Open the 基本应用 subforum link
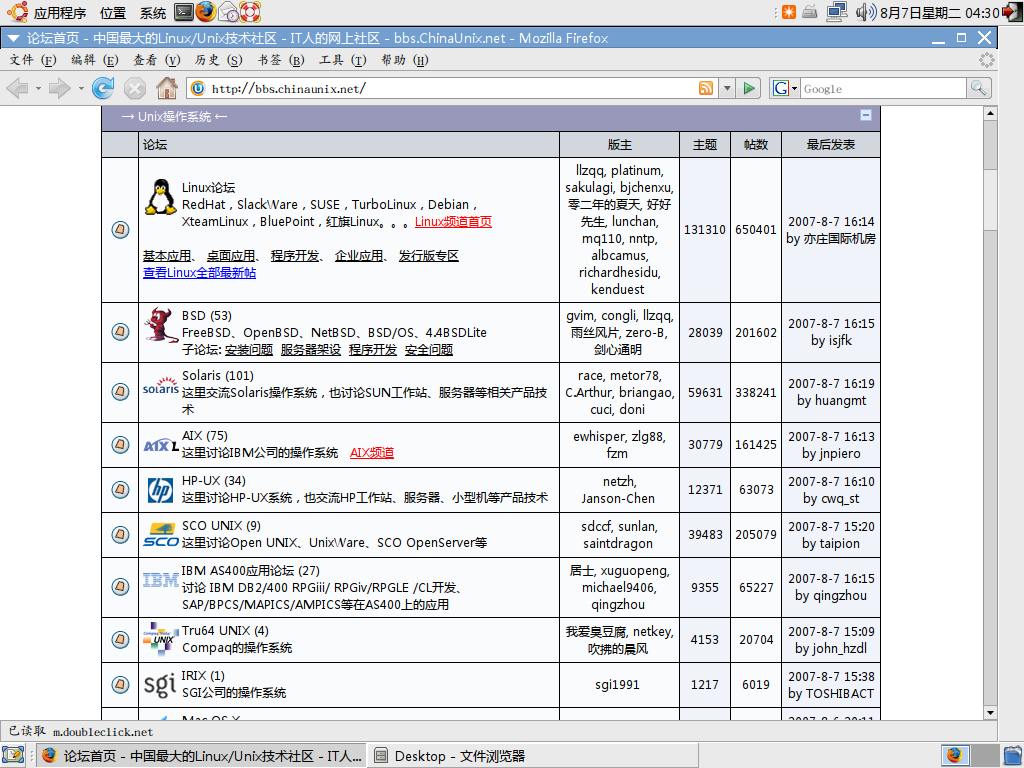This screenshot has height=768, width=1024. pyautogui.click(x=167, y=255)
